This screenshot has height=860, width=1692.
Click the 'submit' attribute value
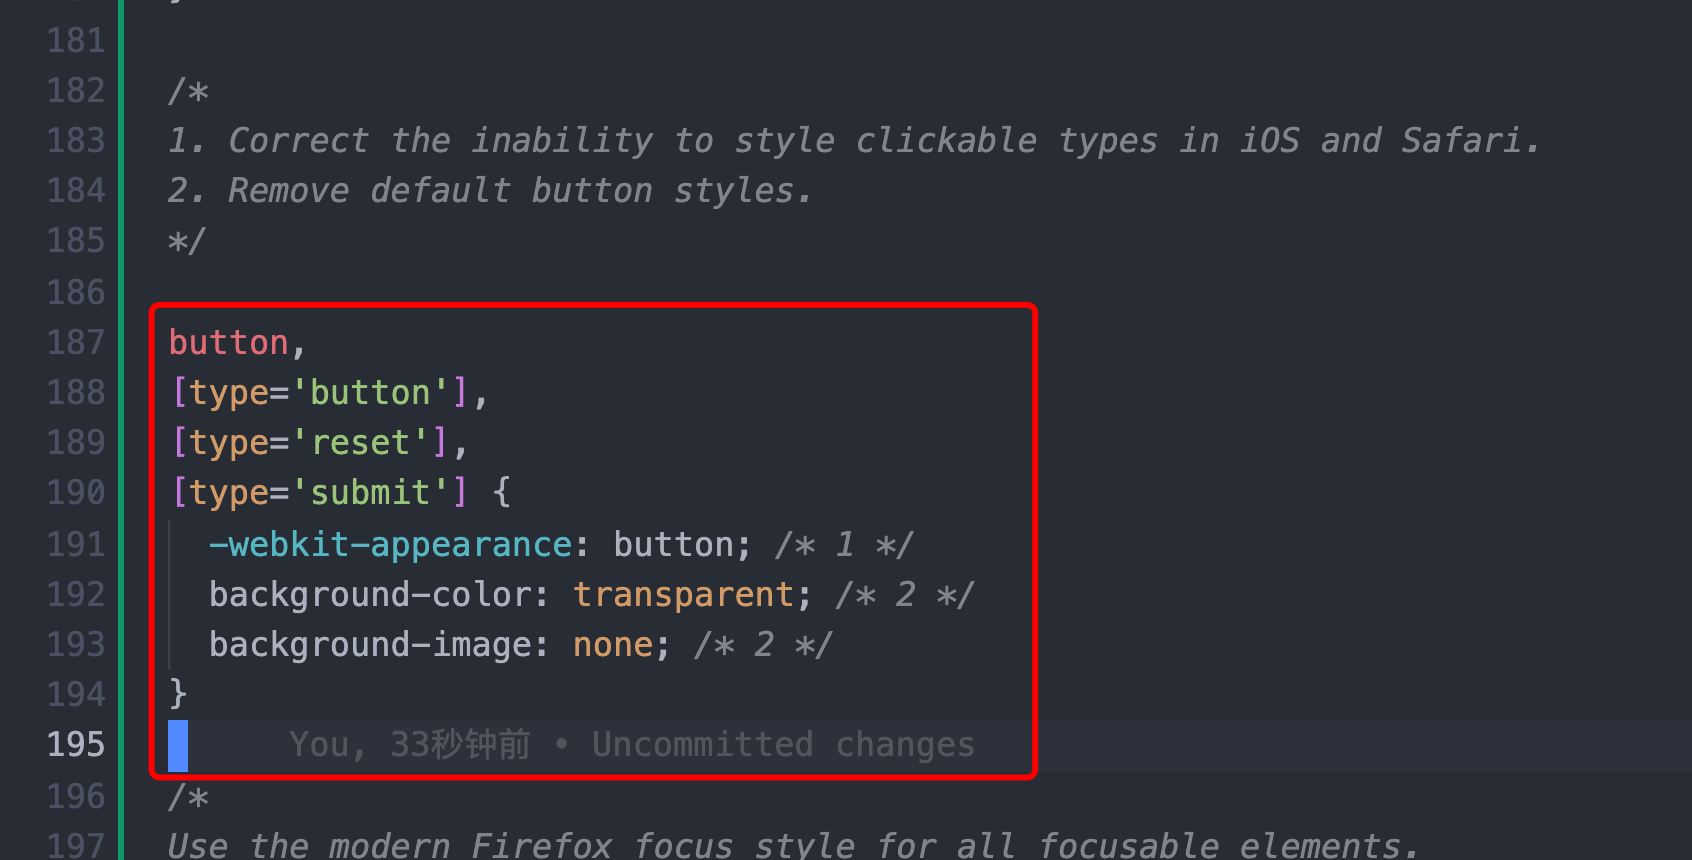[370, 493]
